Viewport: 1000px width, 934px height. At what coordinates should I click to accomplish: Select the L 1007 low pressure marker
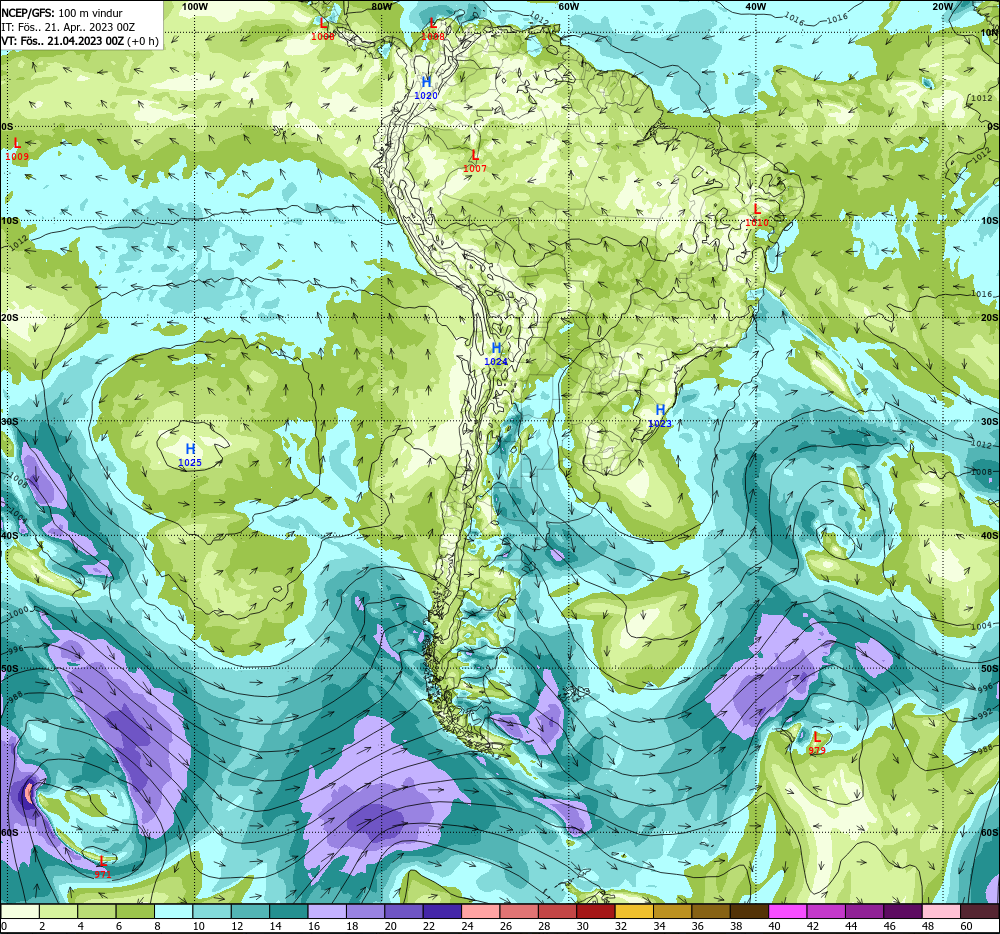[474, 161]
